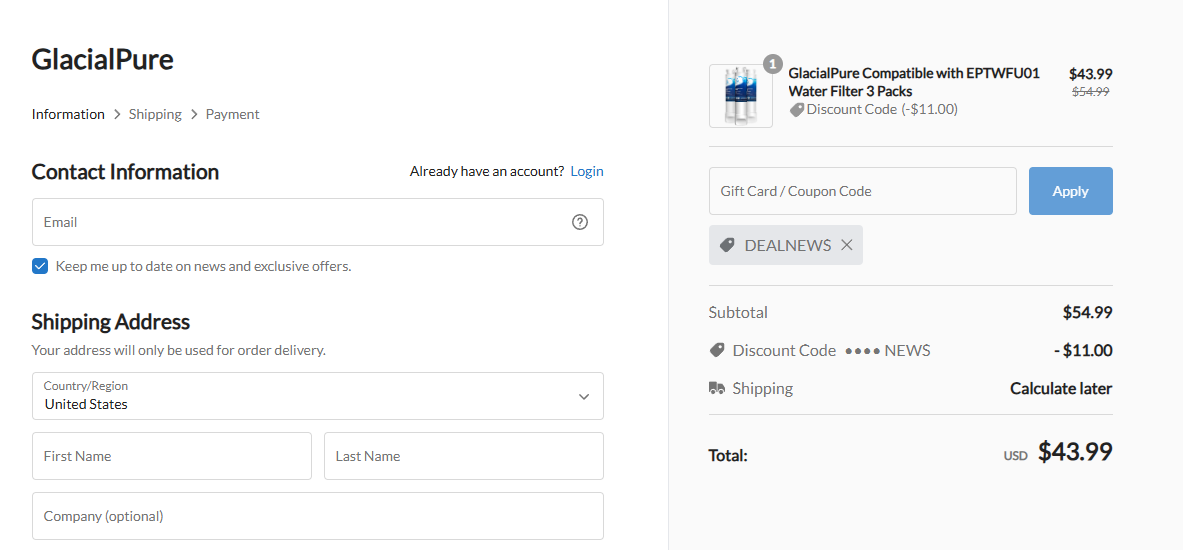Focus the Email input field

(x=318, y=222)
